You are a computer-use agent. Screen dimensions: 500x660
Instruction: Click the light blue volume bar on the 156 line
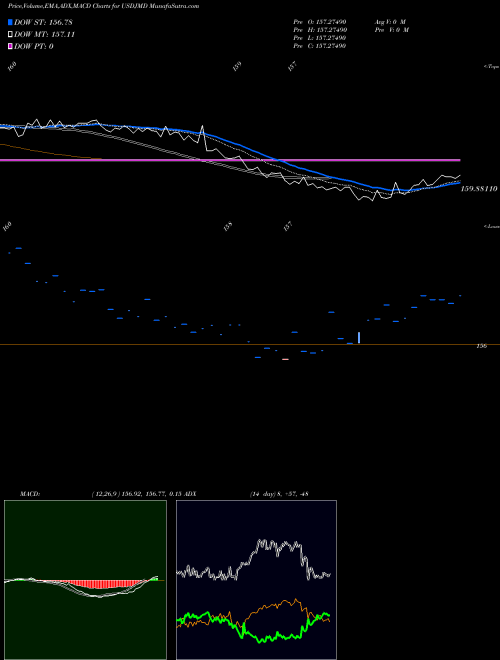tap(359, 338)
